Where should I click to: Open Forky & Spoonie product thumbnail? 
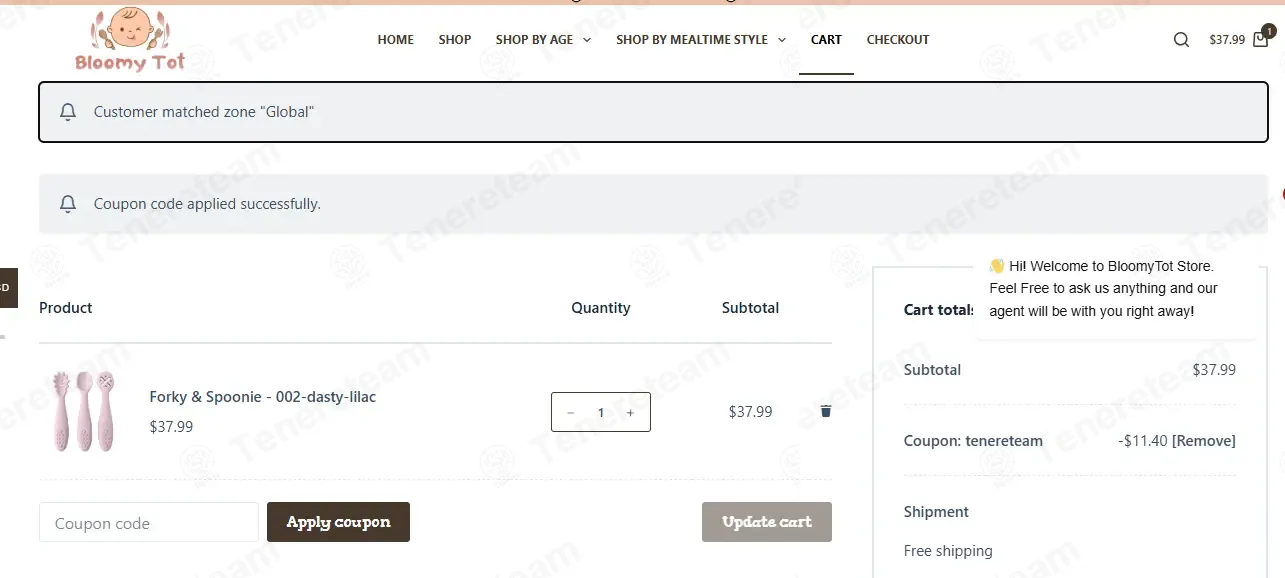(84, 411)
